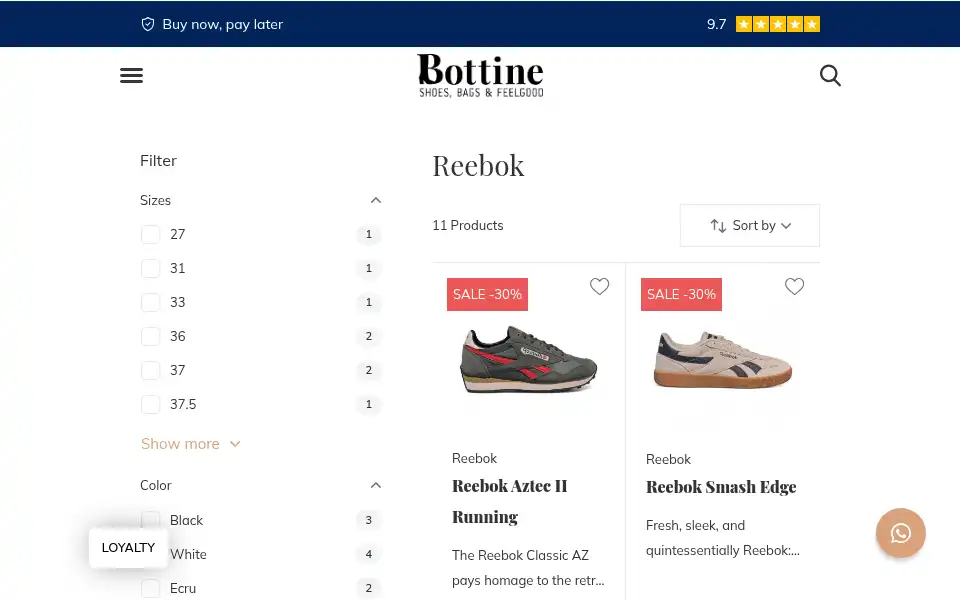The width and height of the screenshot is (960, 600).
Task: Check the size 36 checkbox
Action: 151,336
